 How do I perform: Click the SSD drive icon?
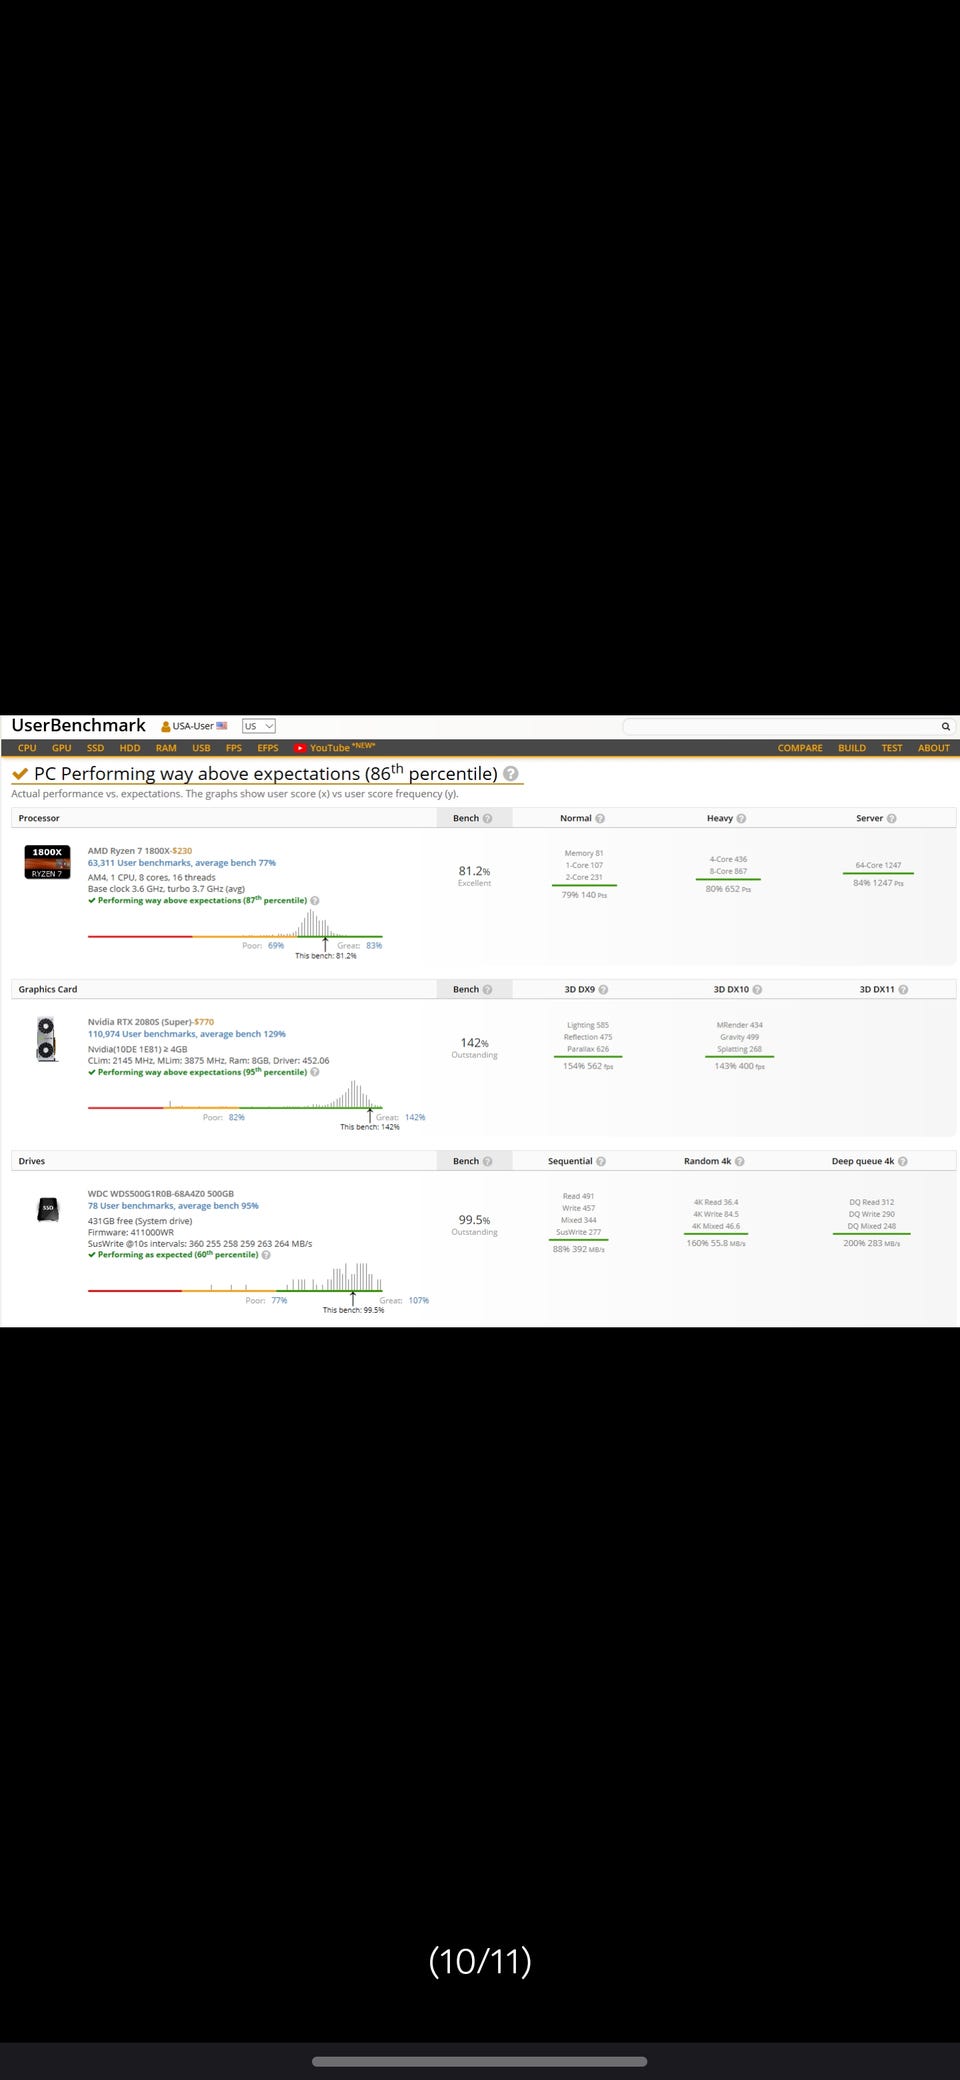47,1208
